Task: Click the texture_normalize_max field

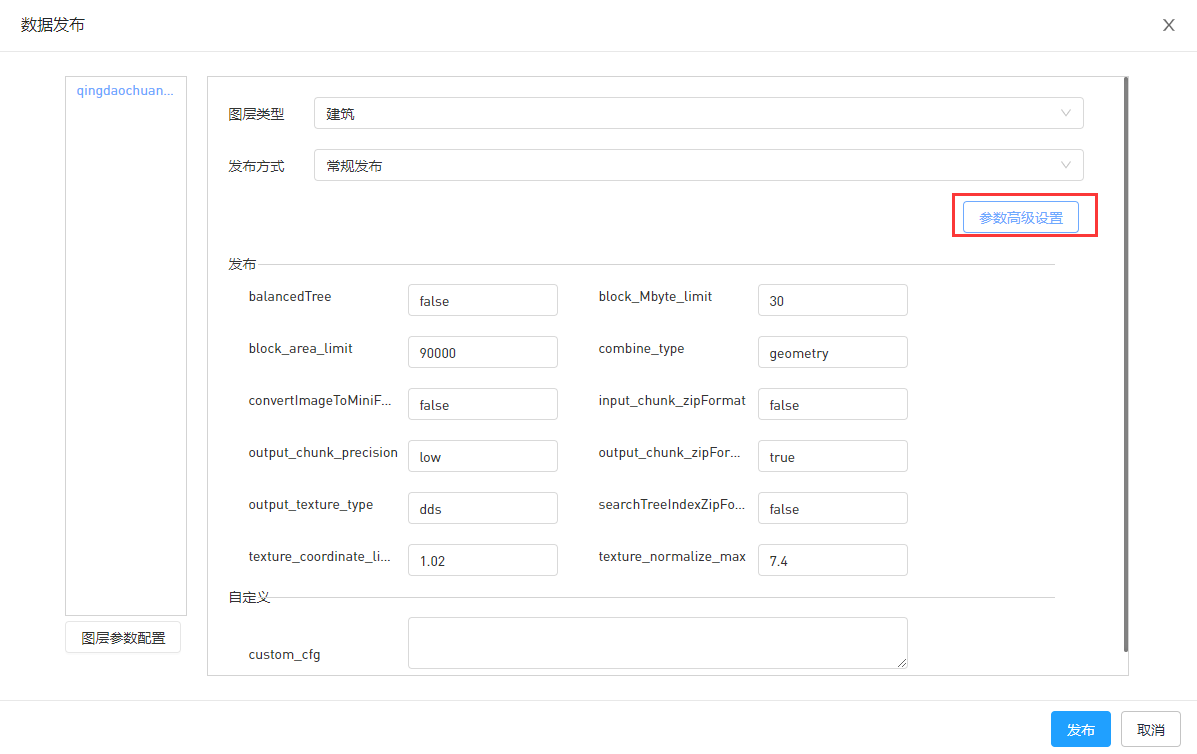Action: point(832,560)
